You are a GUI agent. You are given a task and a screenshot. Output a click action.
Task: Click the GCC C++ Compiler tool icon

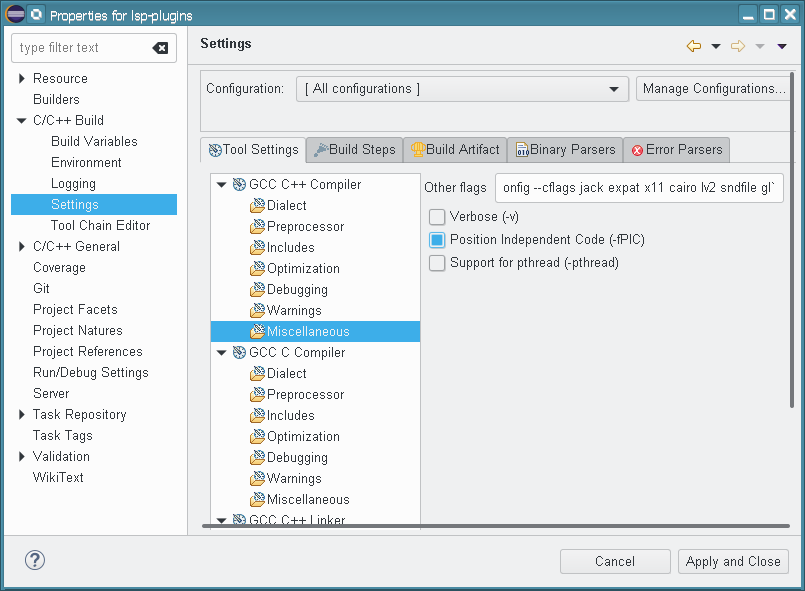(x=239, y=185)
